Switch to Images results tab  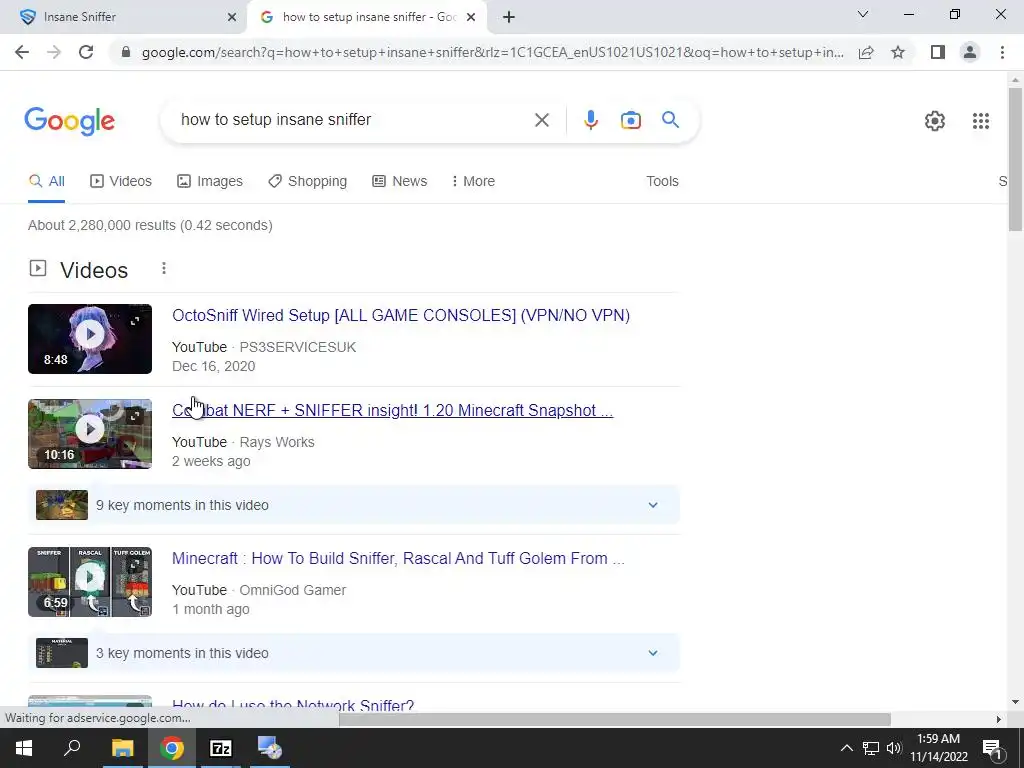pyautogui.click(x=210, y=182)
